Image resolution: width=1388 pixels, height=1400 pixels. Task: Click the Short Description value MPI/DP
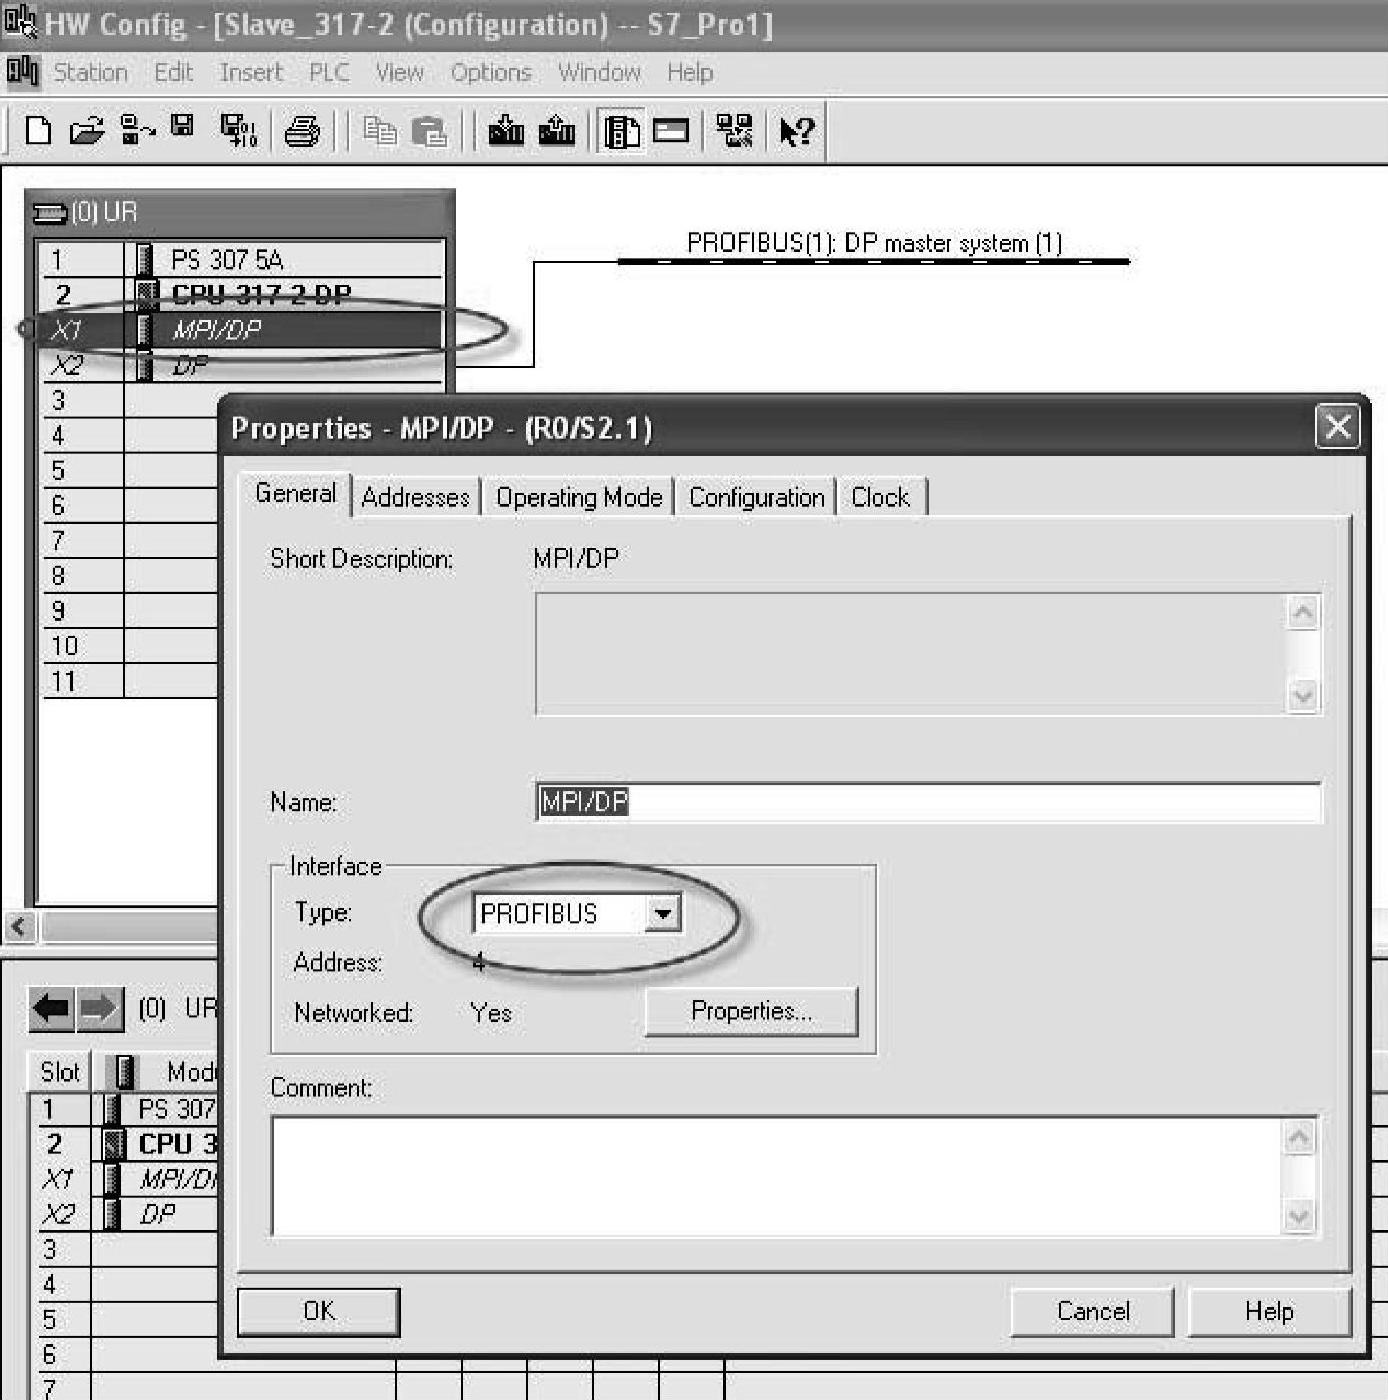(x=576, y=558)
